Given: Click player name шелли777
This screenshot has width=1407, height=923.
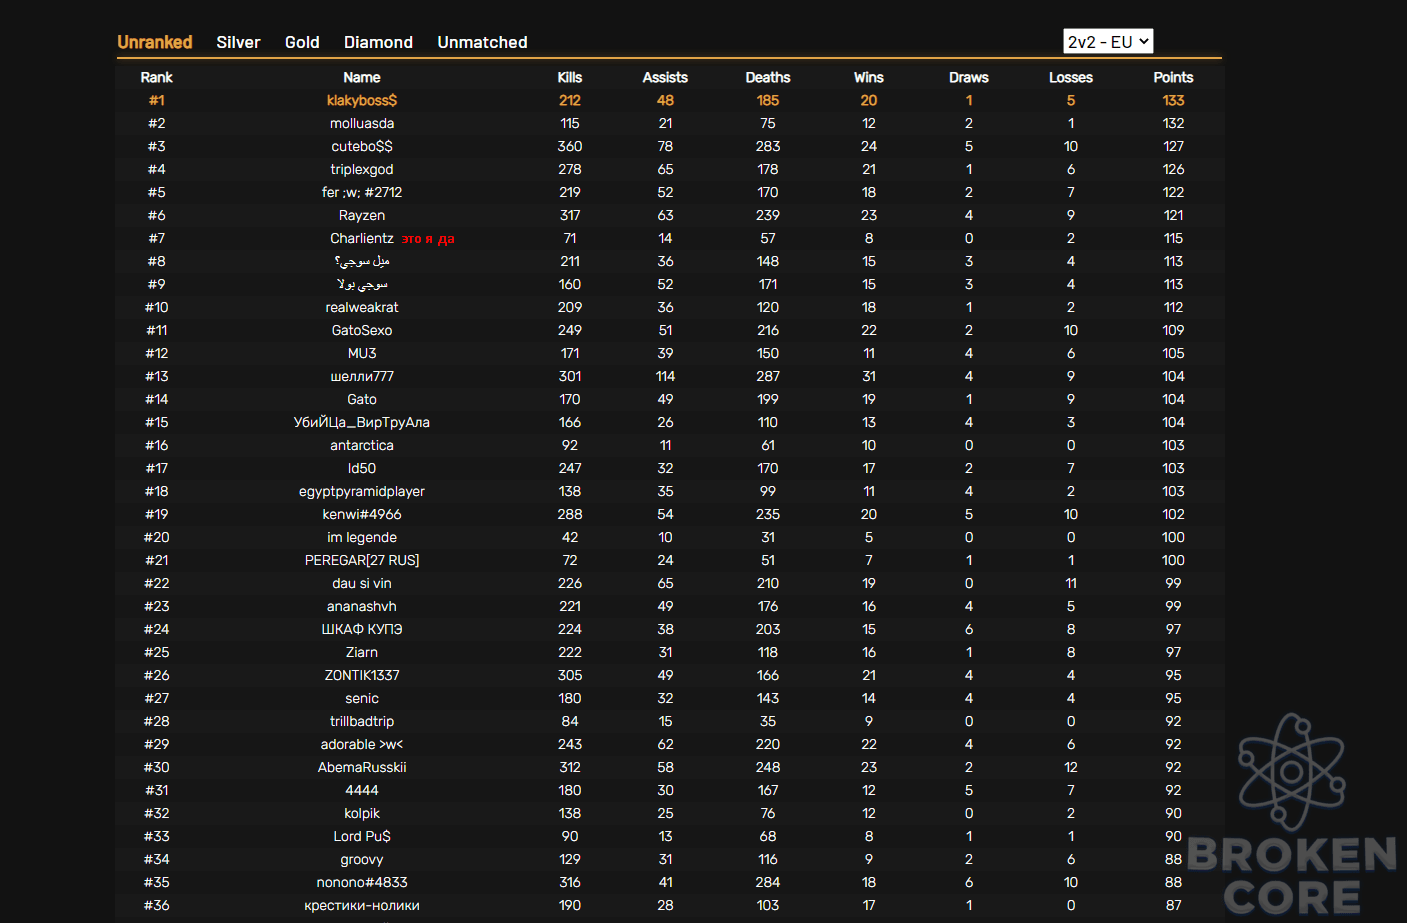Looking at the screenshot, I should pos(362,376).
